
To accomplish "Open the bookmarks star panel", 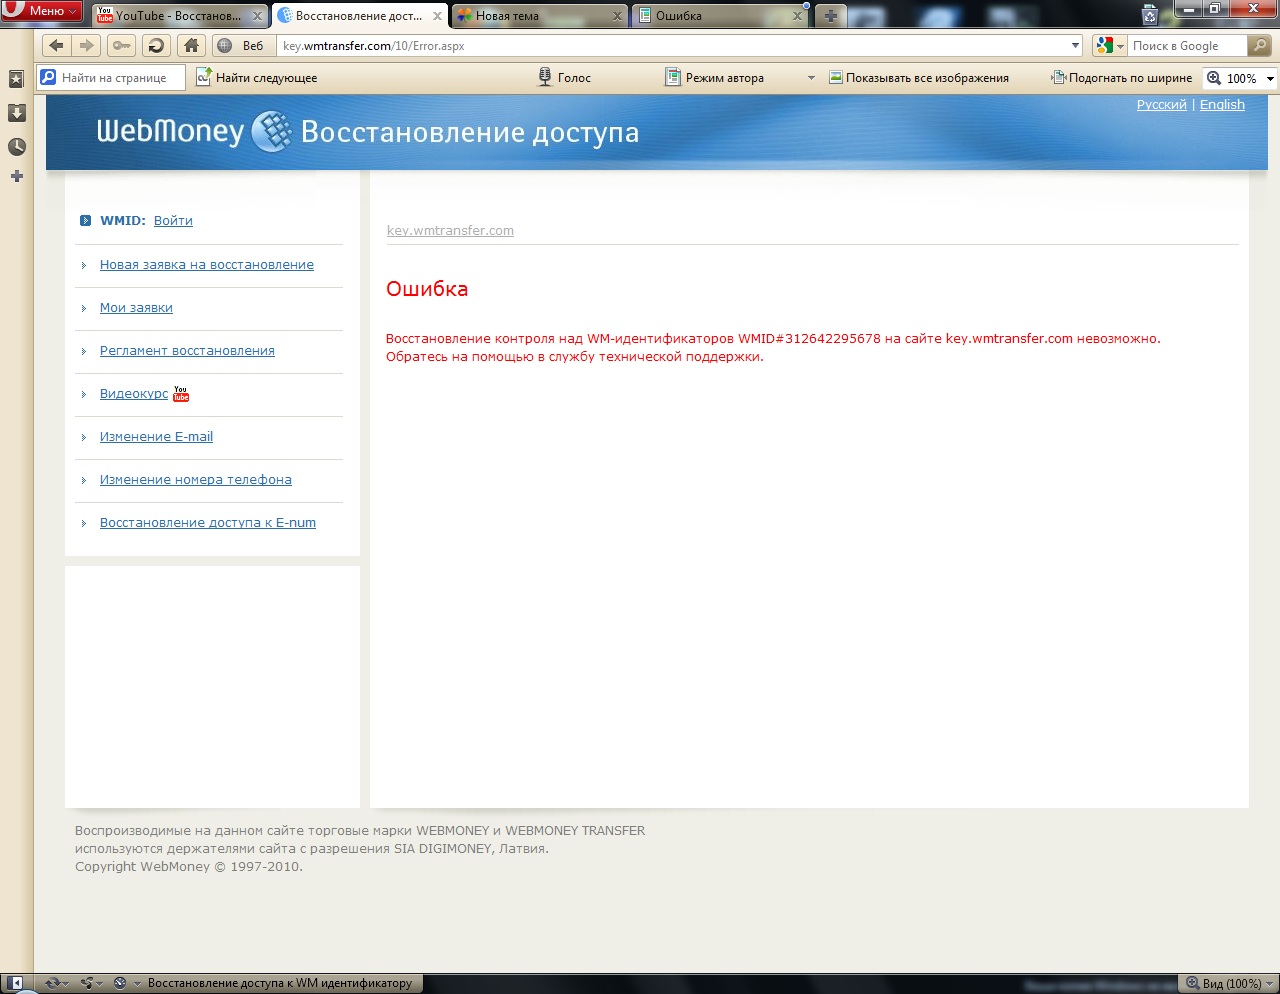I will (x=16, y=79).
